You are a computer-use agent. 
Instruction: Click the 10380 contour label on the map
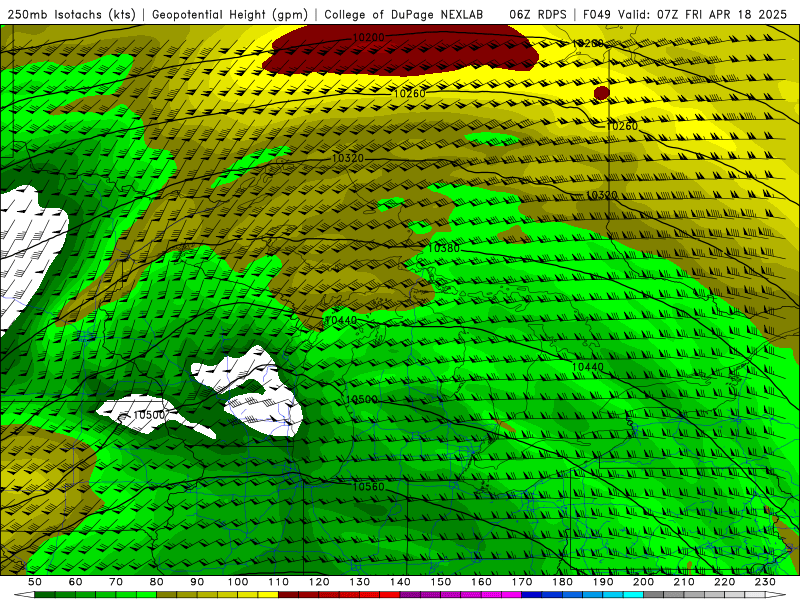[x=443, y=248]
